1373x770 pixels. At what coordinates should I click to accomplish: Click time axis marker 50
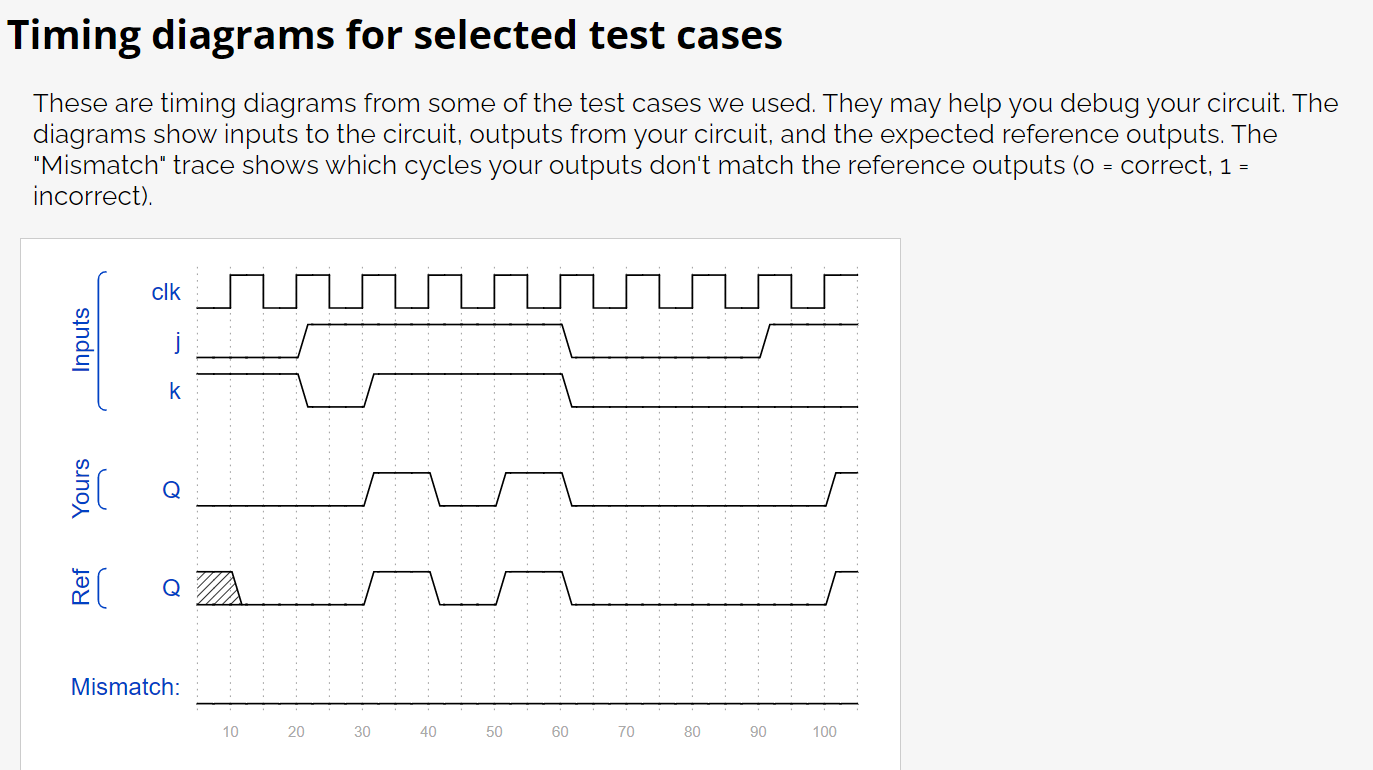pos(494,732)
